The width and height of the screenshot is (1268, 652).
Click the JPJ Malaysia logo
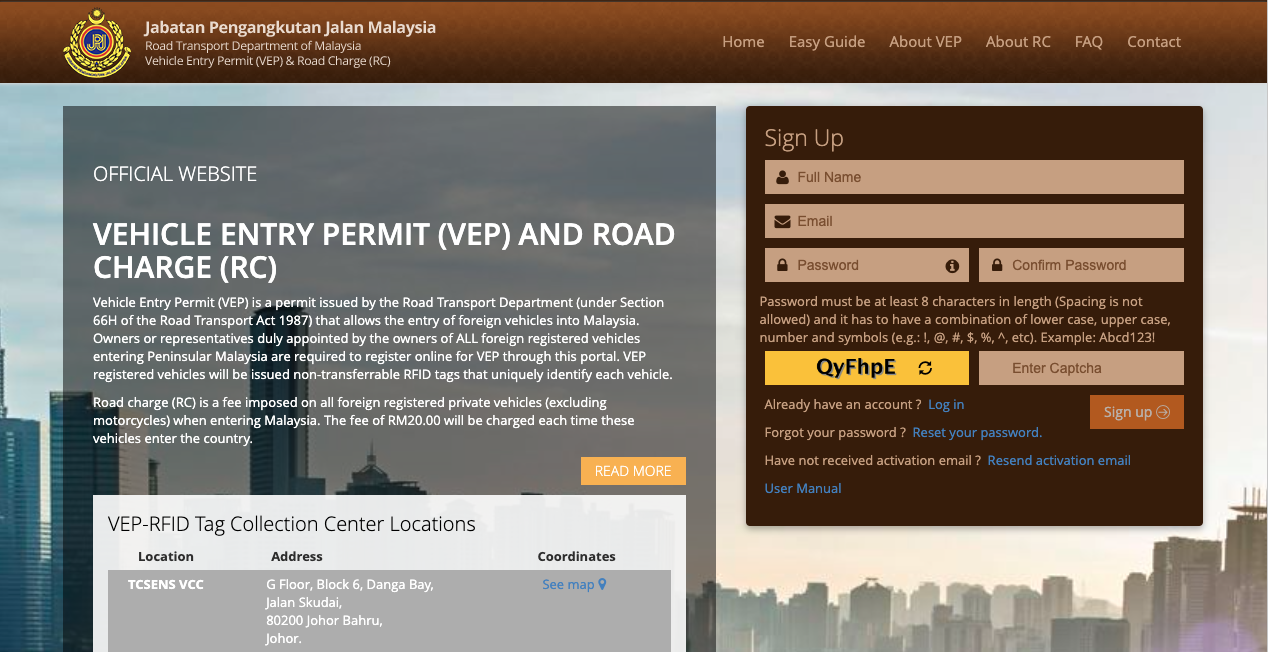pos(96,42)
